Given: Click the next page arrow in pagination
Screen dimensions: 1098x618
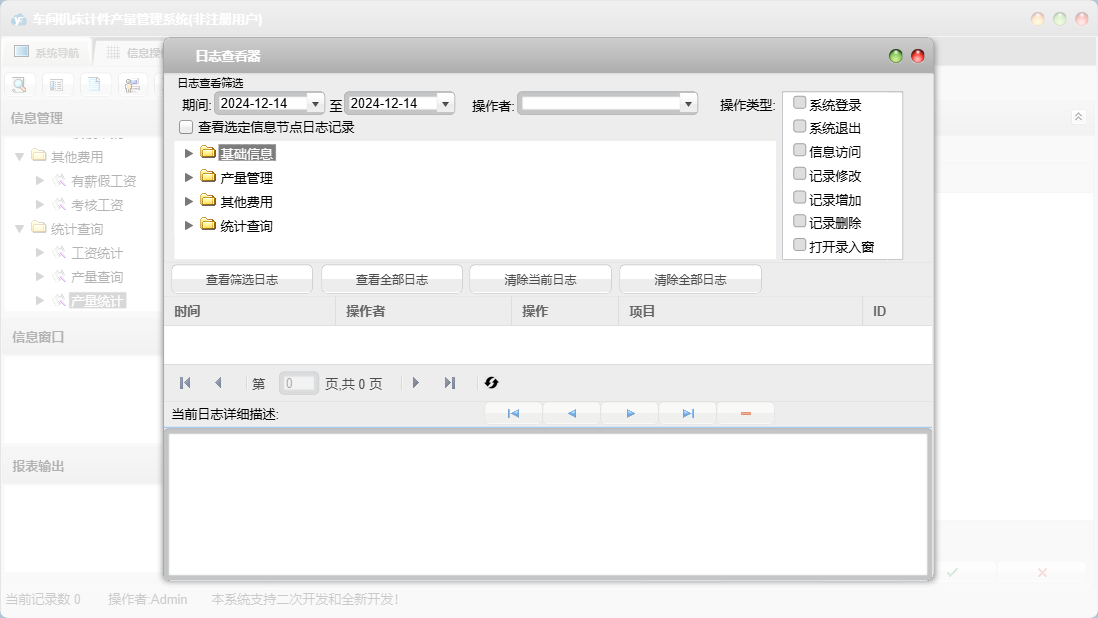Looking at the screenshot, I should tap(416, 383).
